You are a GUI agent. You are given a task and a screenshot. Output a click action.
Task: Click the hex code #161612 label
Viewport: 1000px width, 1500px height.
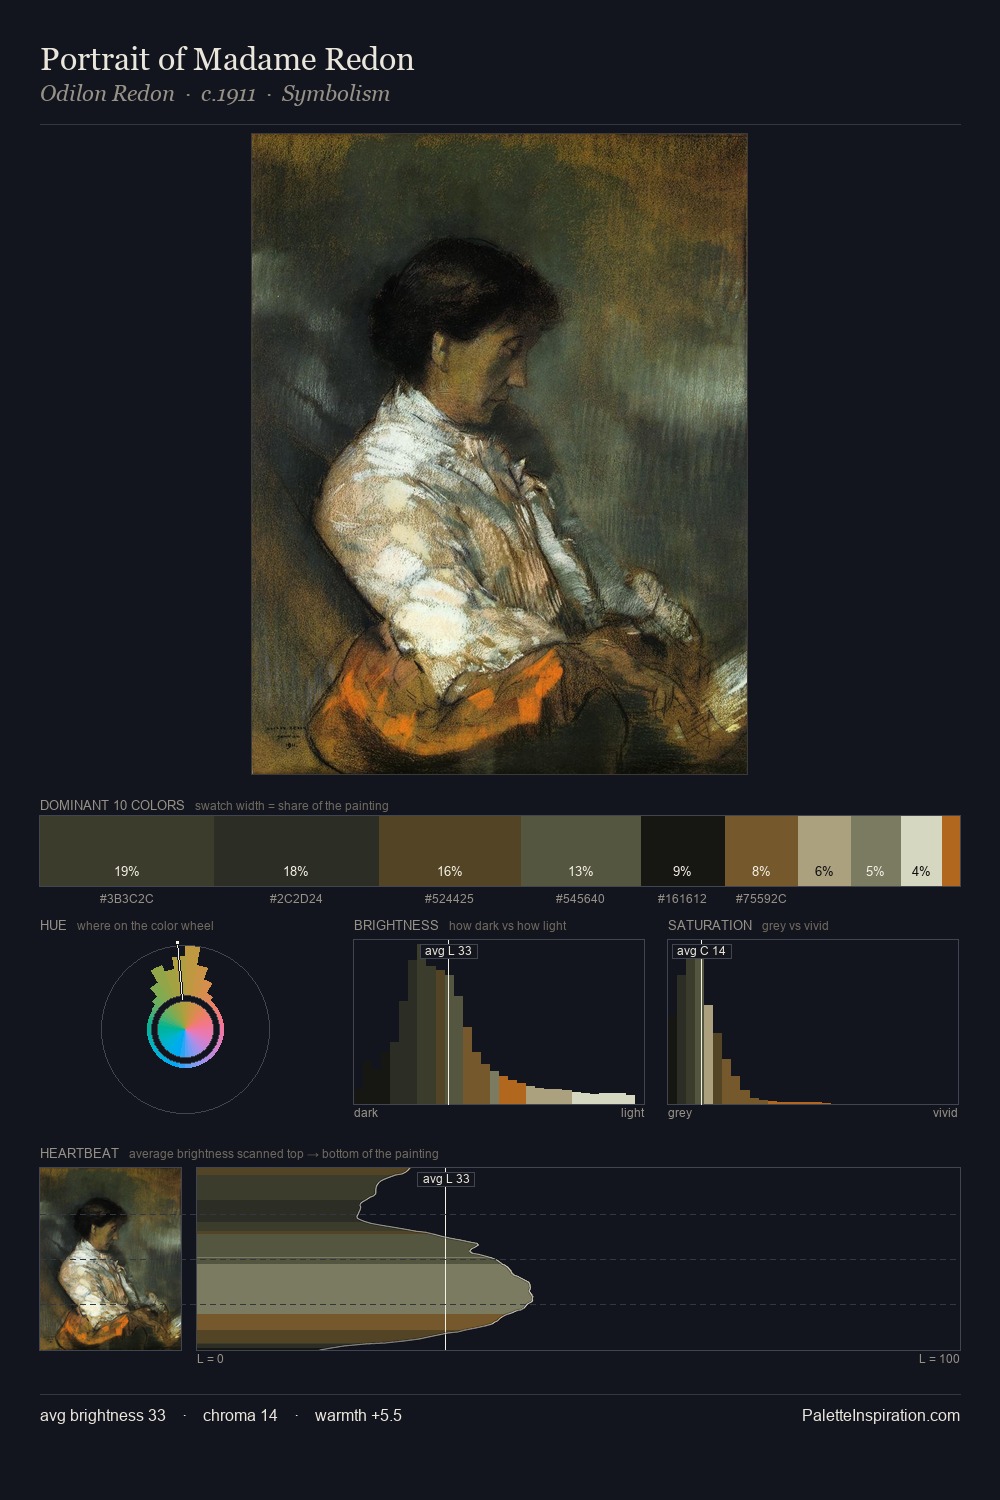click(682, 898)
